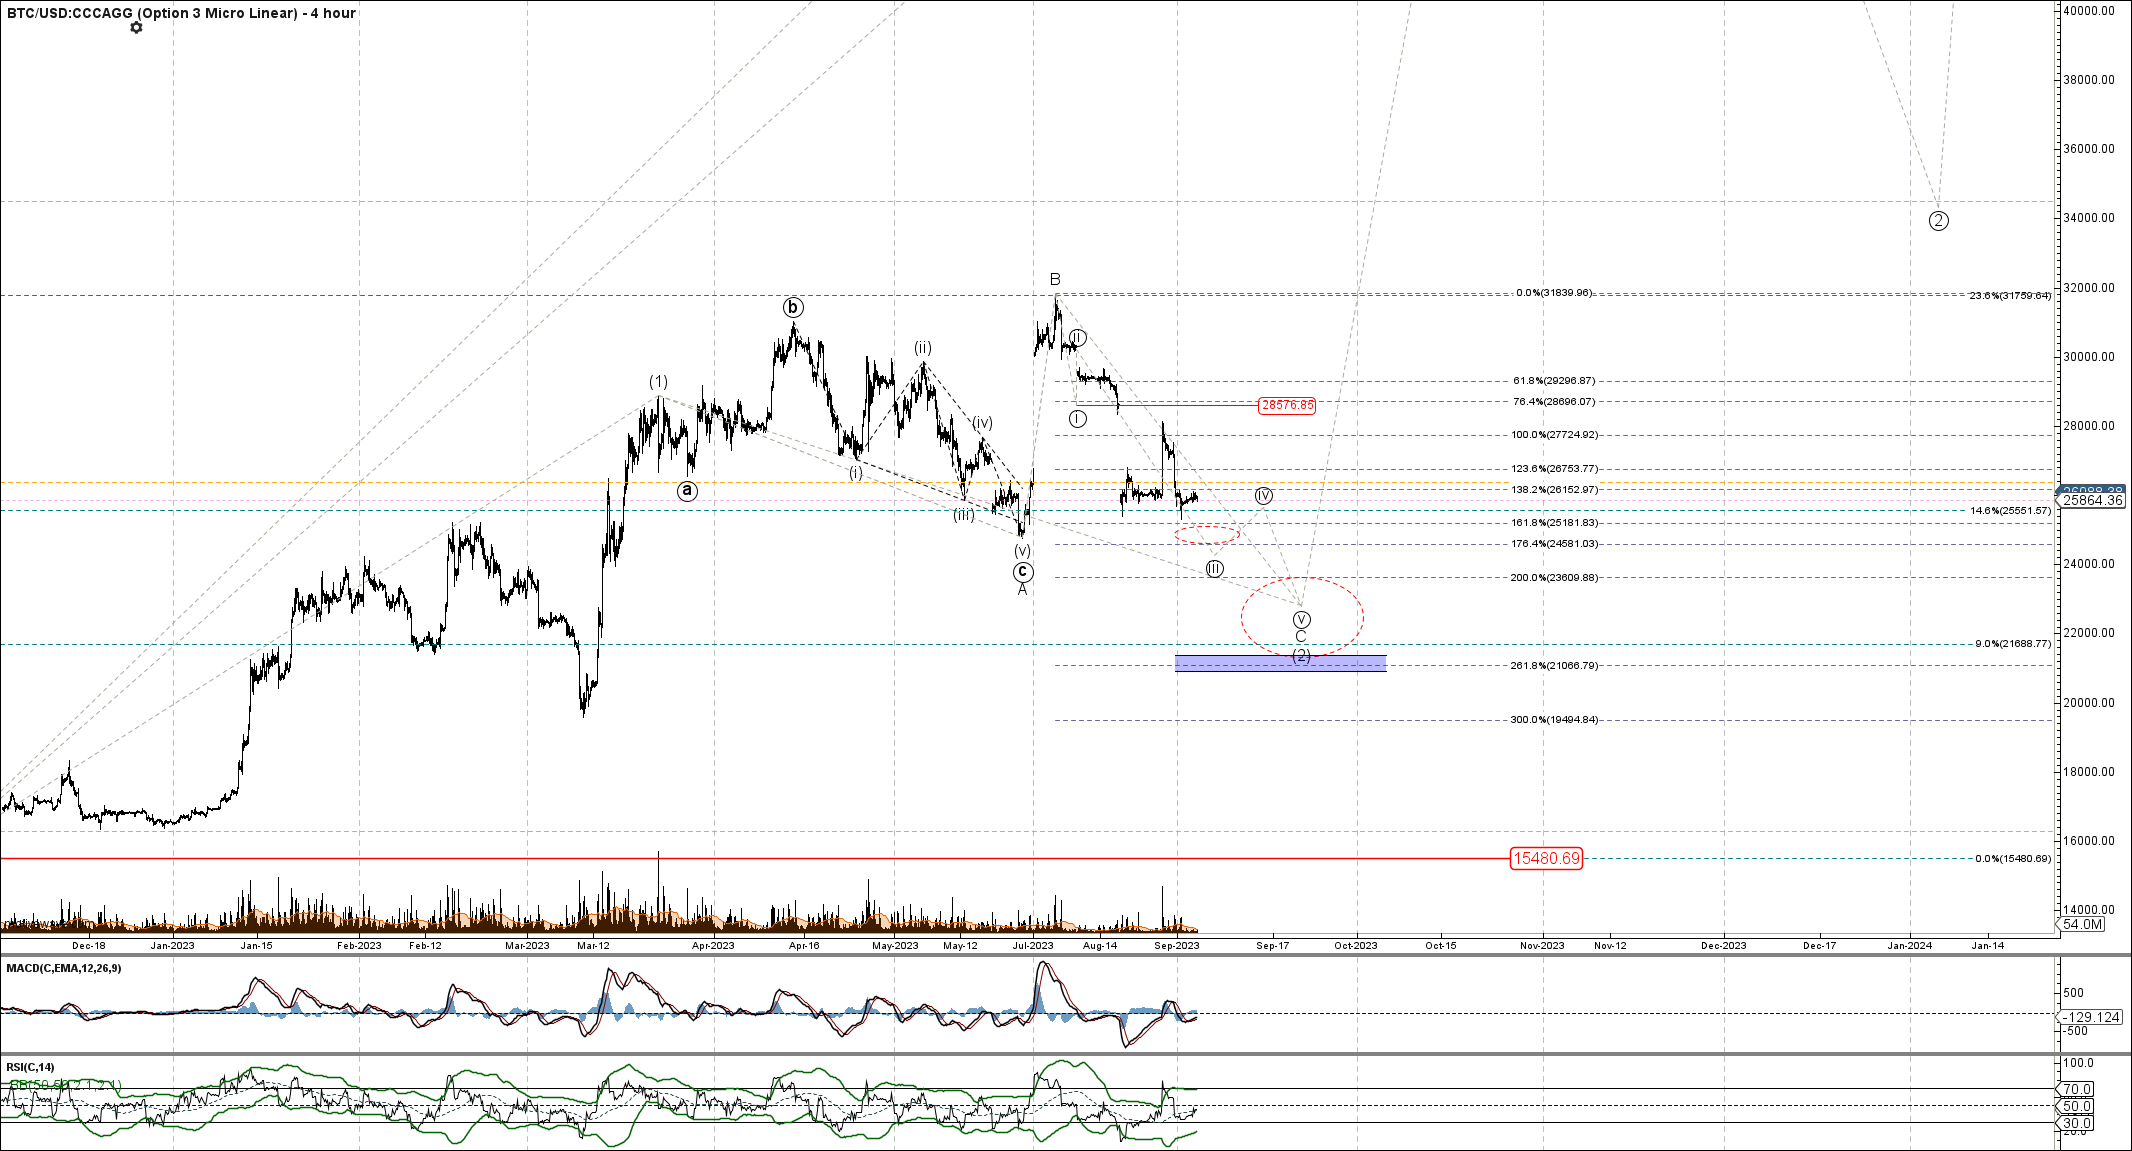Select the circled i wave label

pos(1077,419)
